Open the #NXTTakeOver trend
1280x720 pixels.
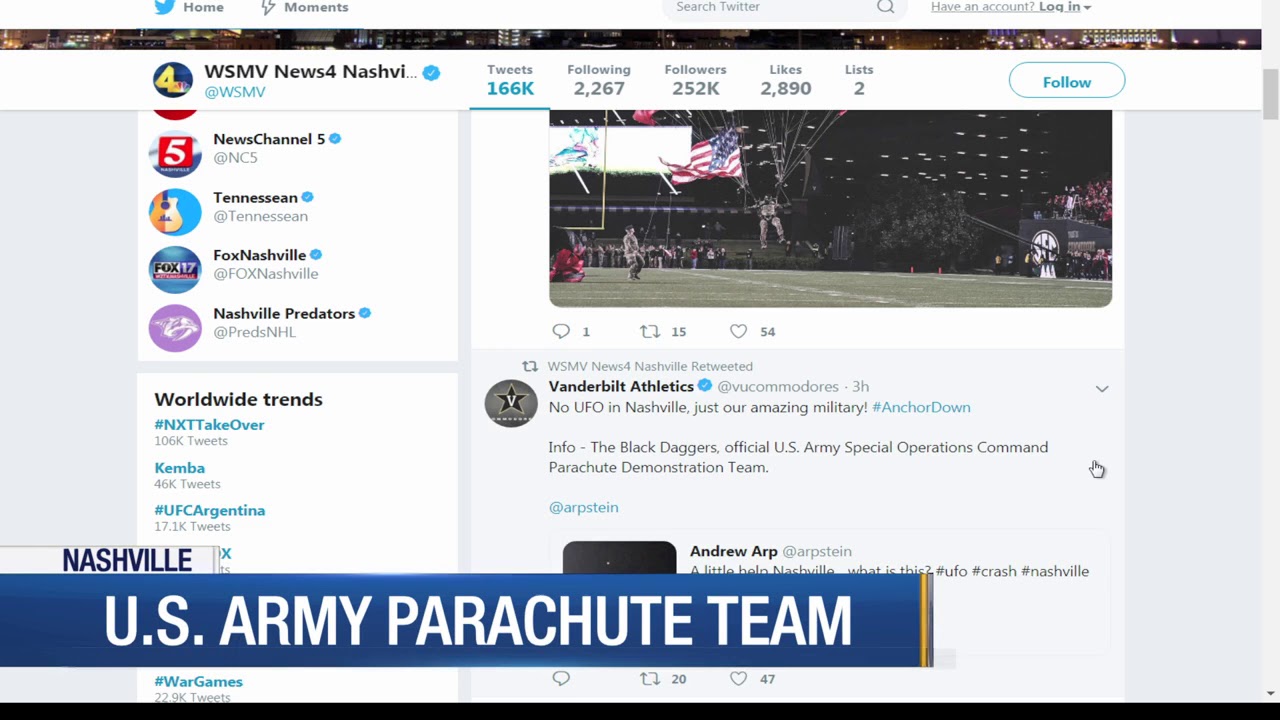pyautogui.click(x=209, y=424)
